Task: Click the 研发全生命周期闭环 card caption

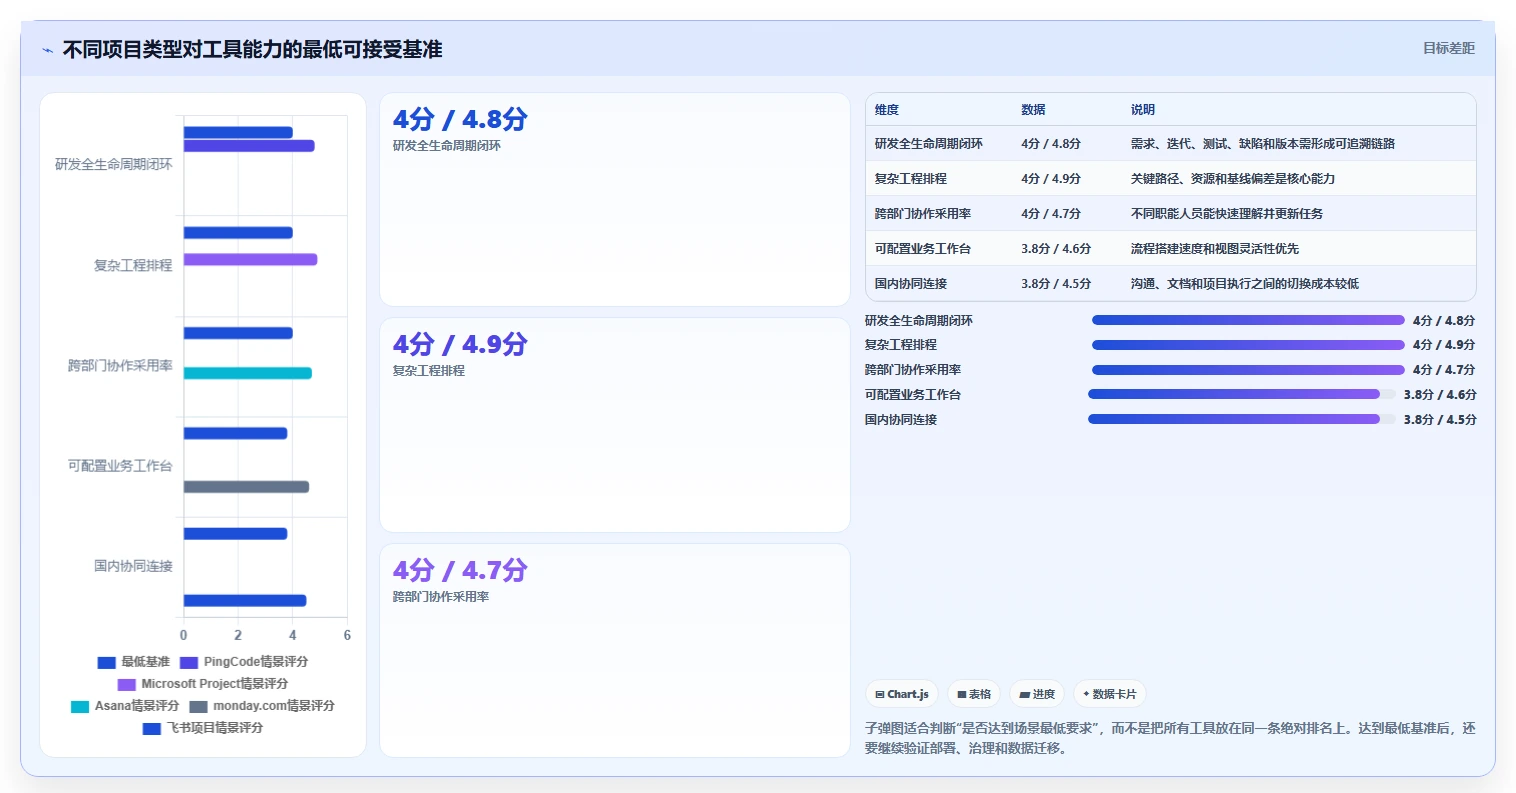Action: pos(447,146)
